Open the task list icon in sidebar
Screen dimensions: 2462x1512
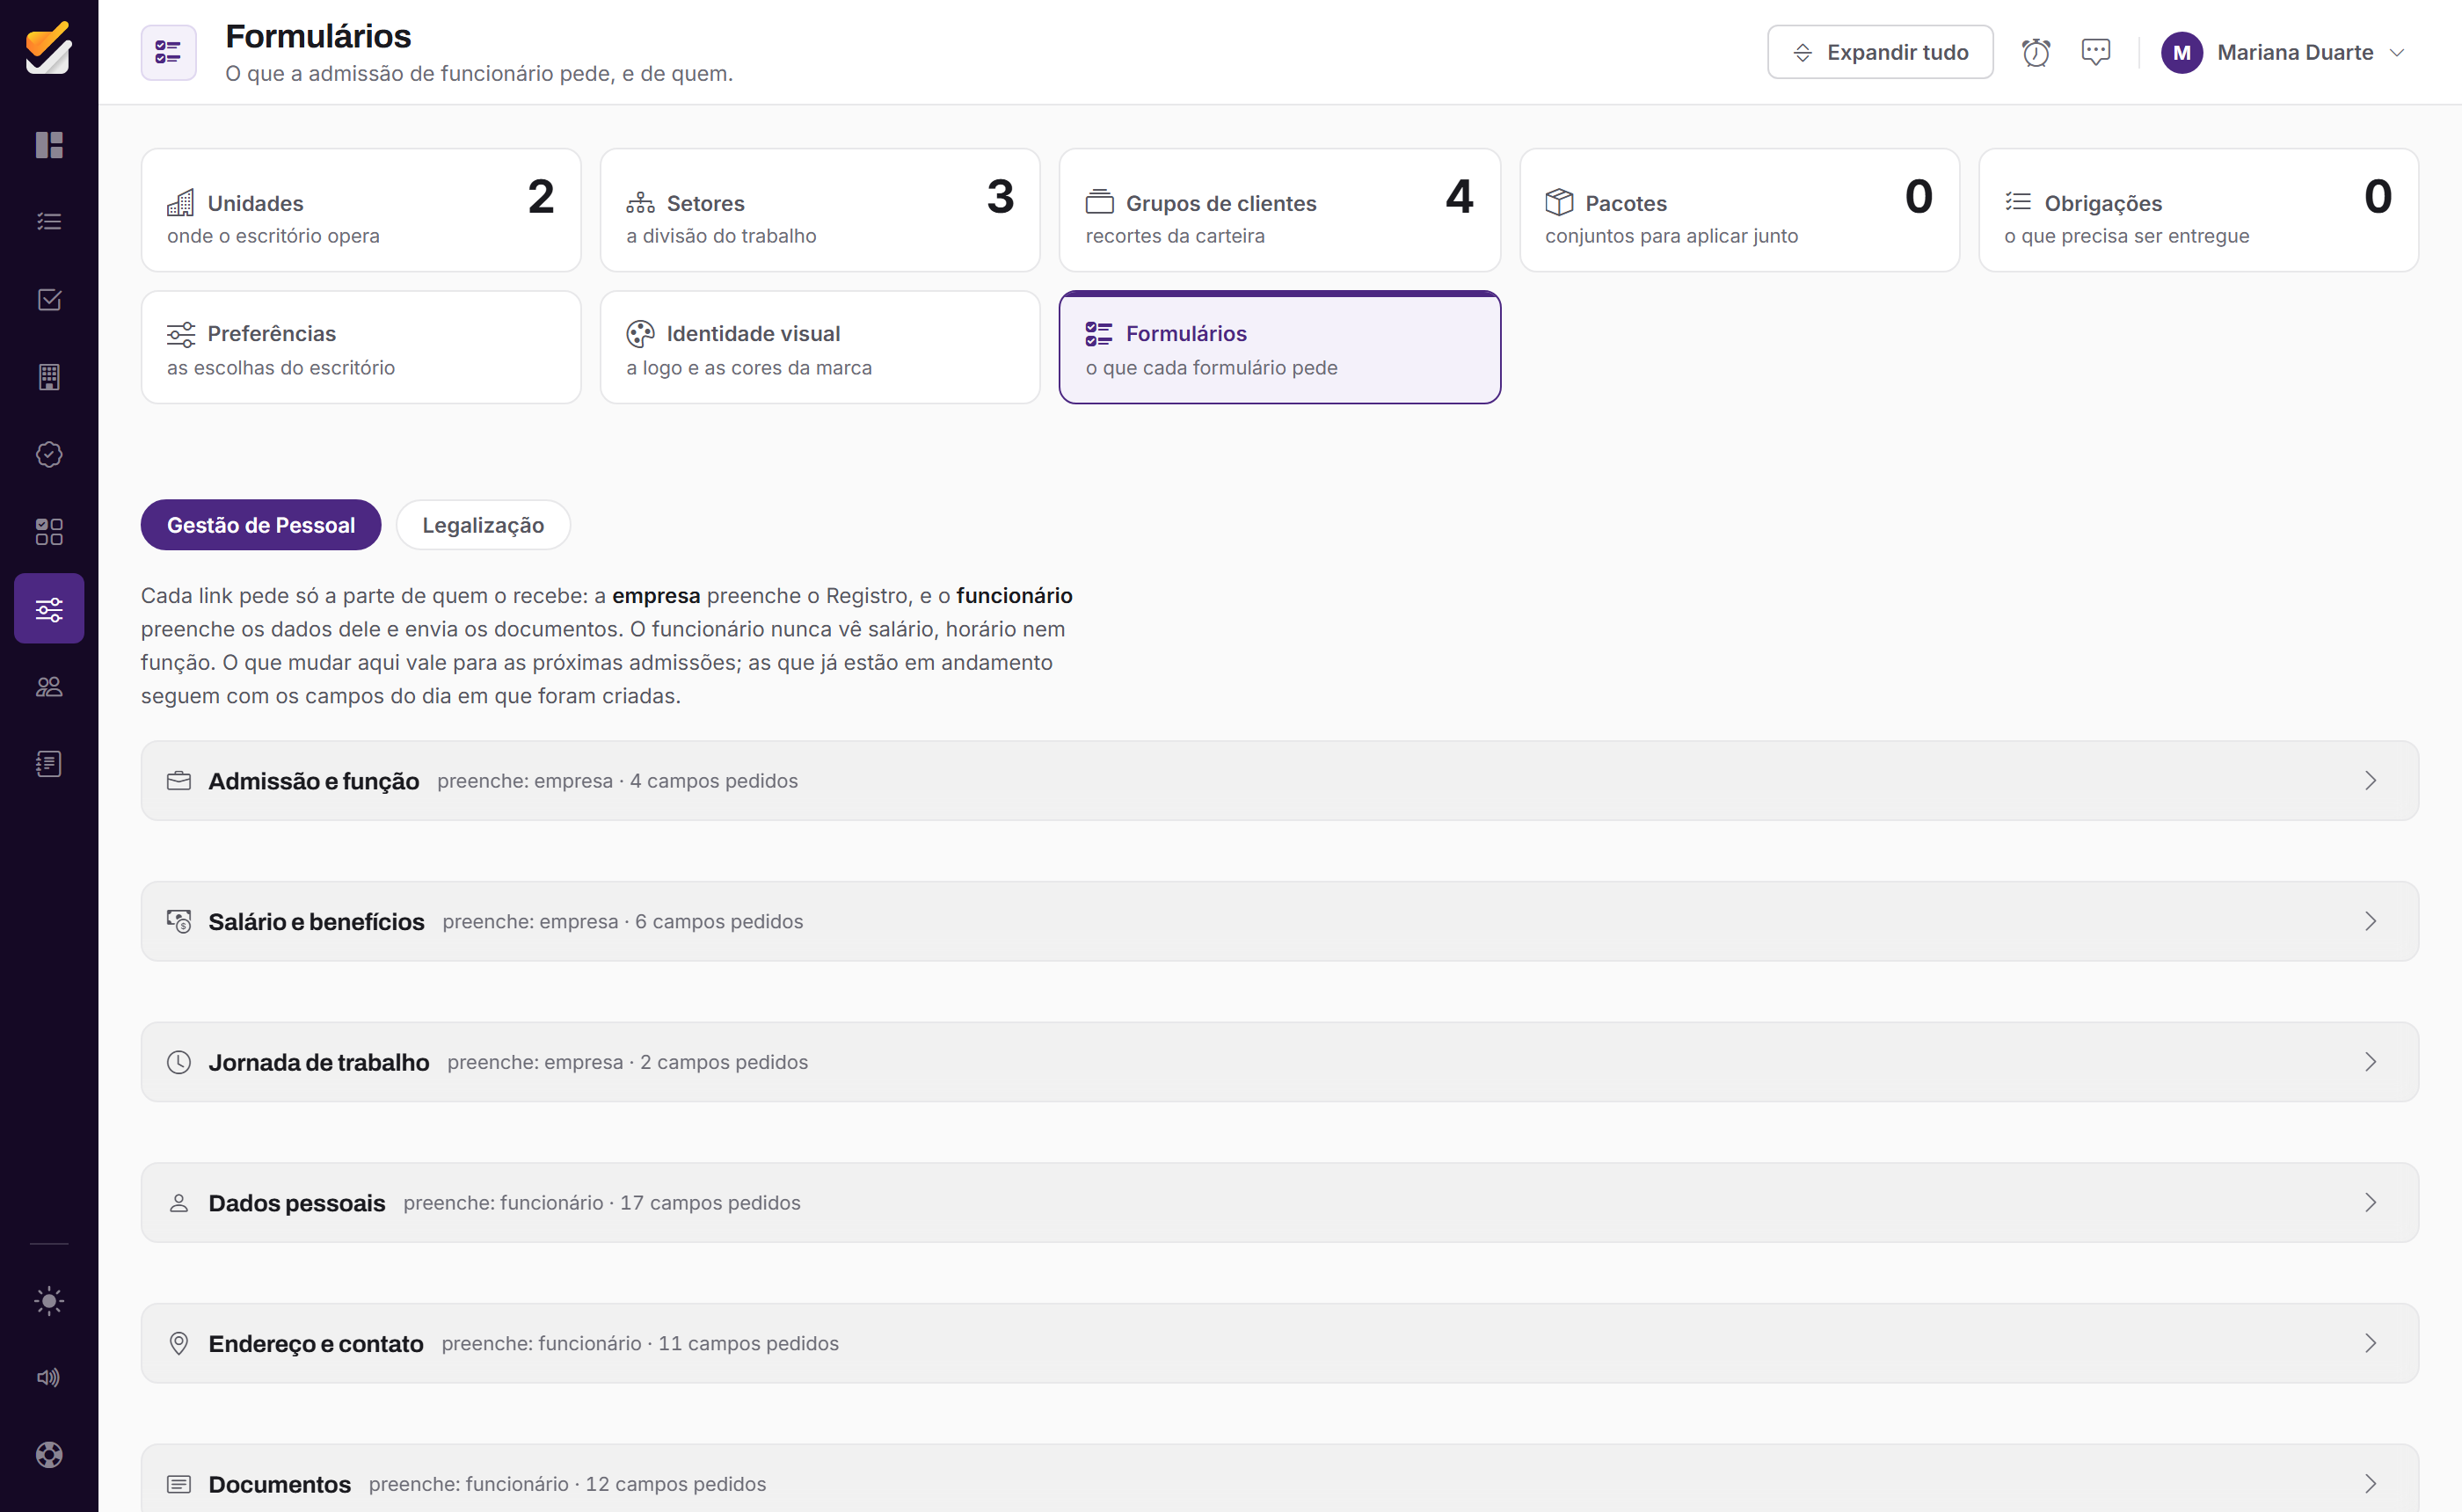coord(49,222)
